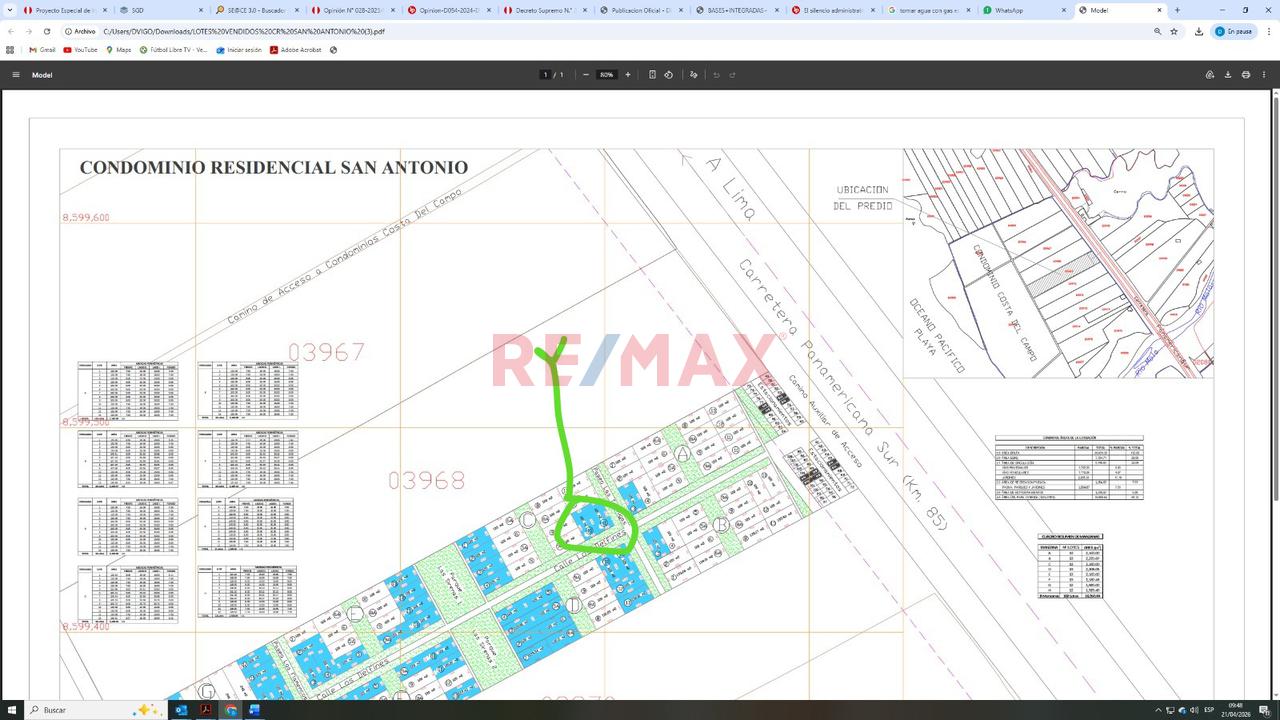Screen dimensions: 1280x720
Task: Open Adobe Acrobat bookmark
Action: [x=296, y=49]
